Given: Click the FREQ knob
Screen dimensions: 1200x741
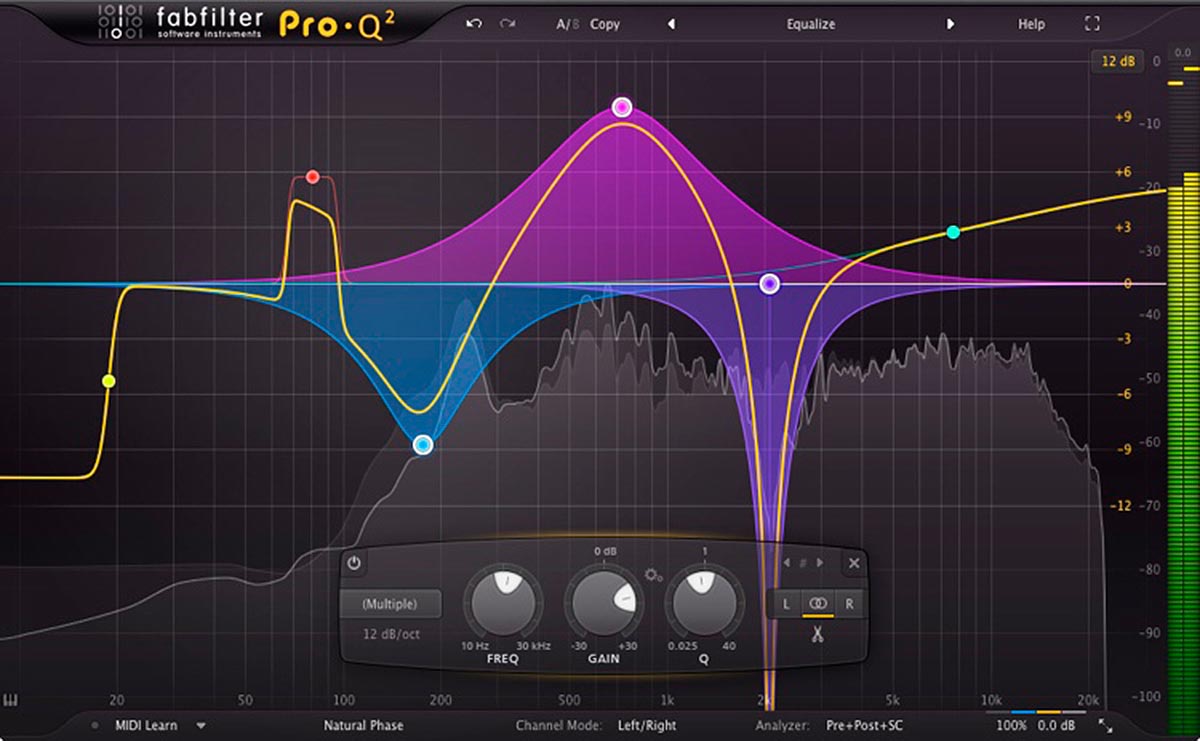Looking at the screenshot, I should (502, 604).
